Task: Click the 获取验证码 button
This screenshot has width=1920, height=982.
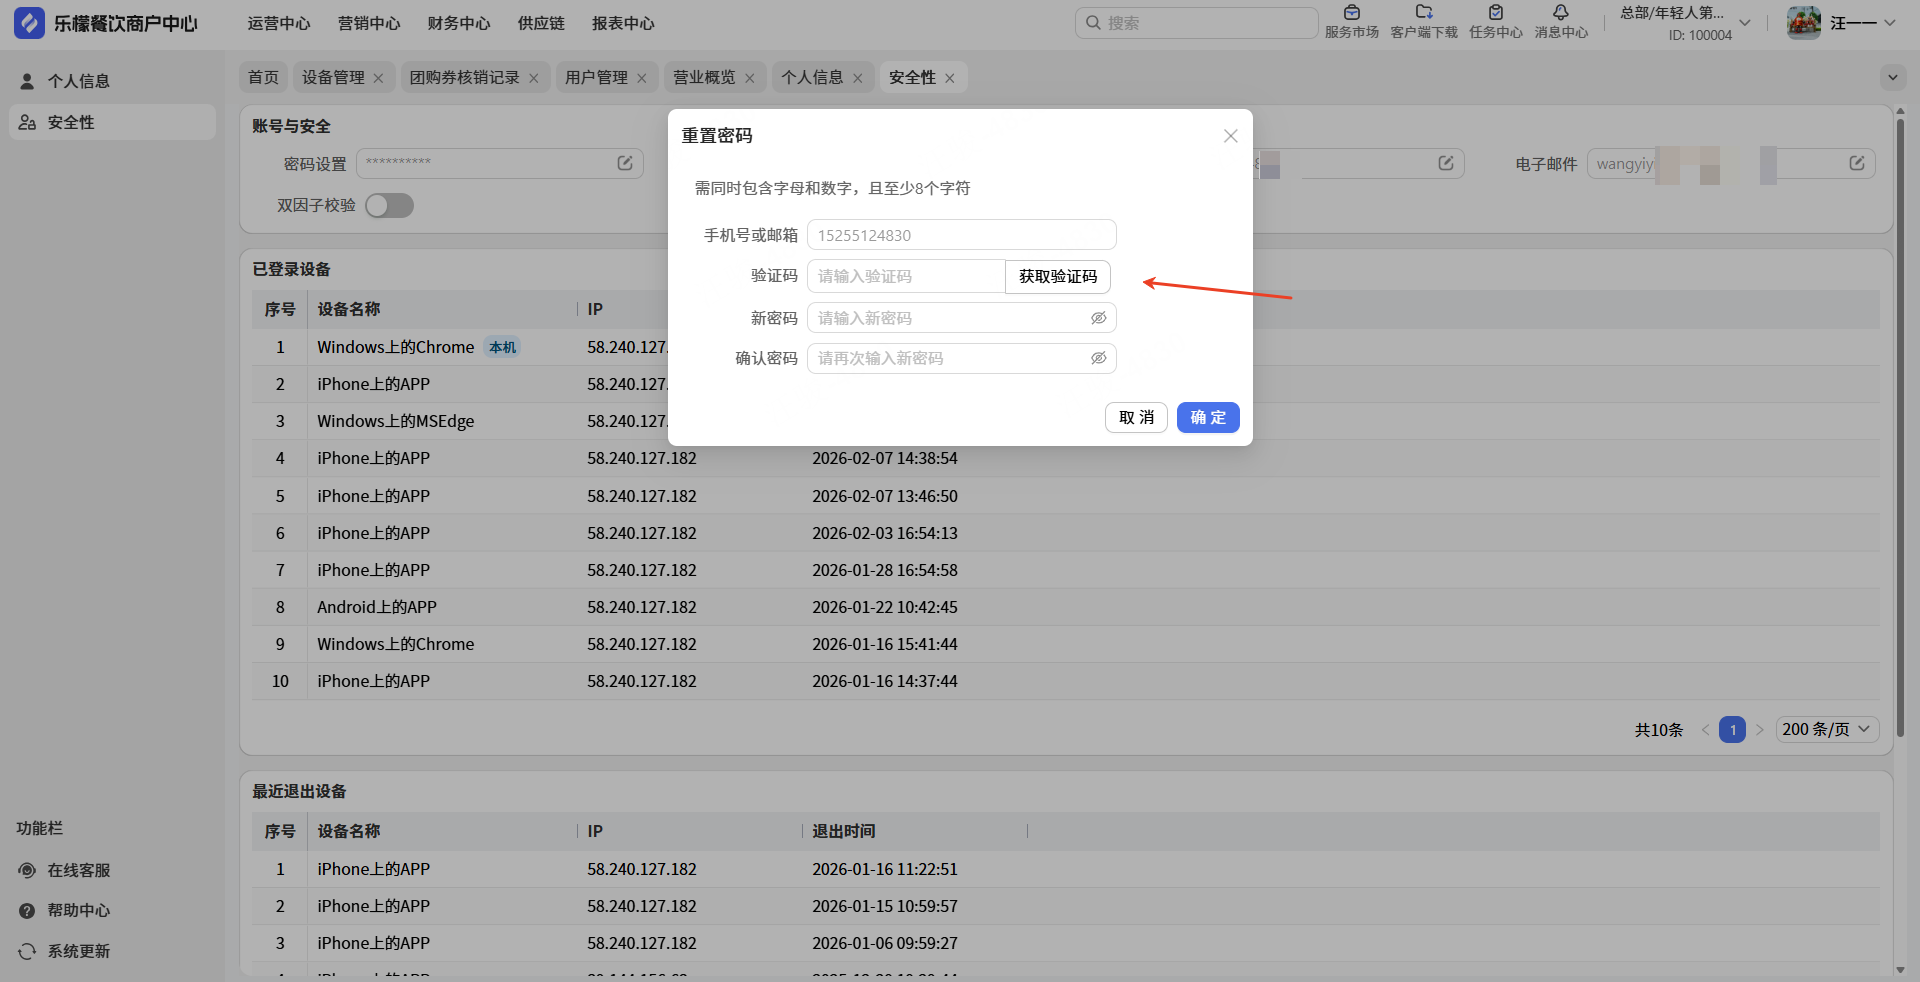Action: (1057, 277)
